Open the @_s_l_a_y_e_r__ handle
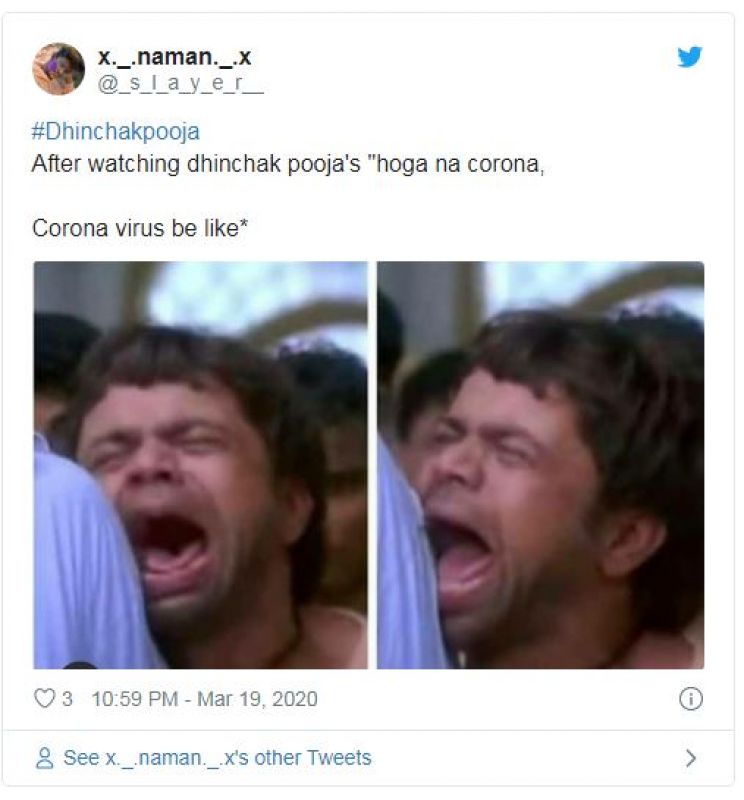This screenshot has width=744, height=800. point(181,84)
